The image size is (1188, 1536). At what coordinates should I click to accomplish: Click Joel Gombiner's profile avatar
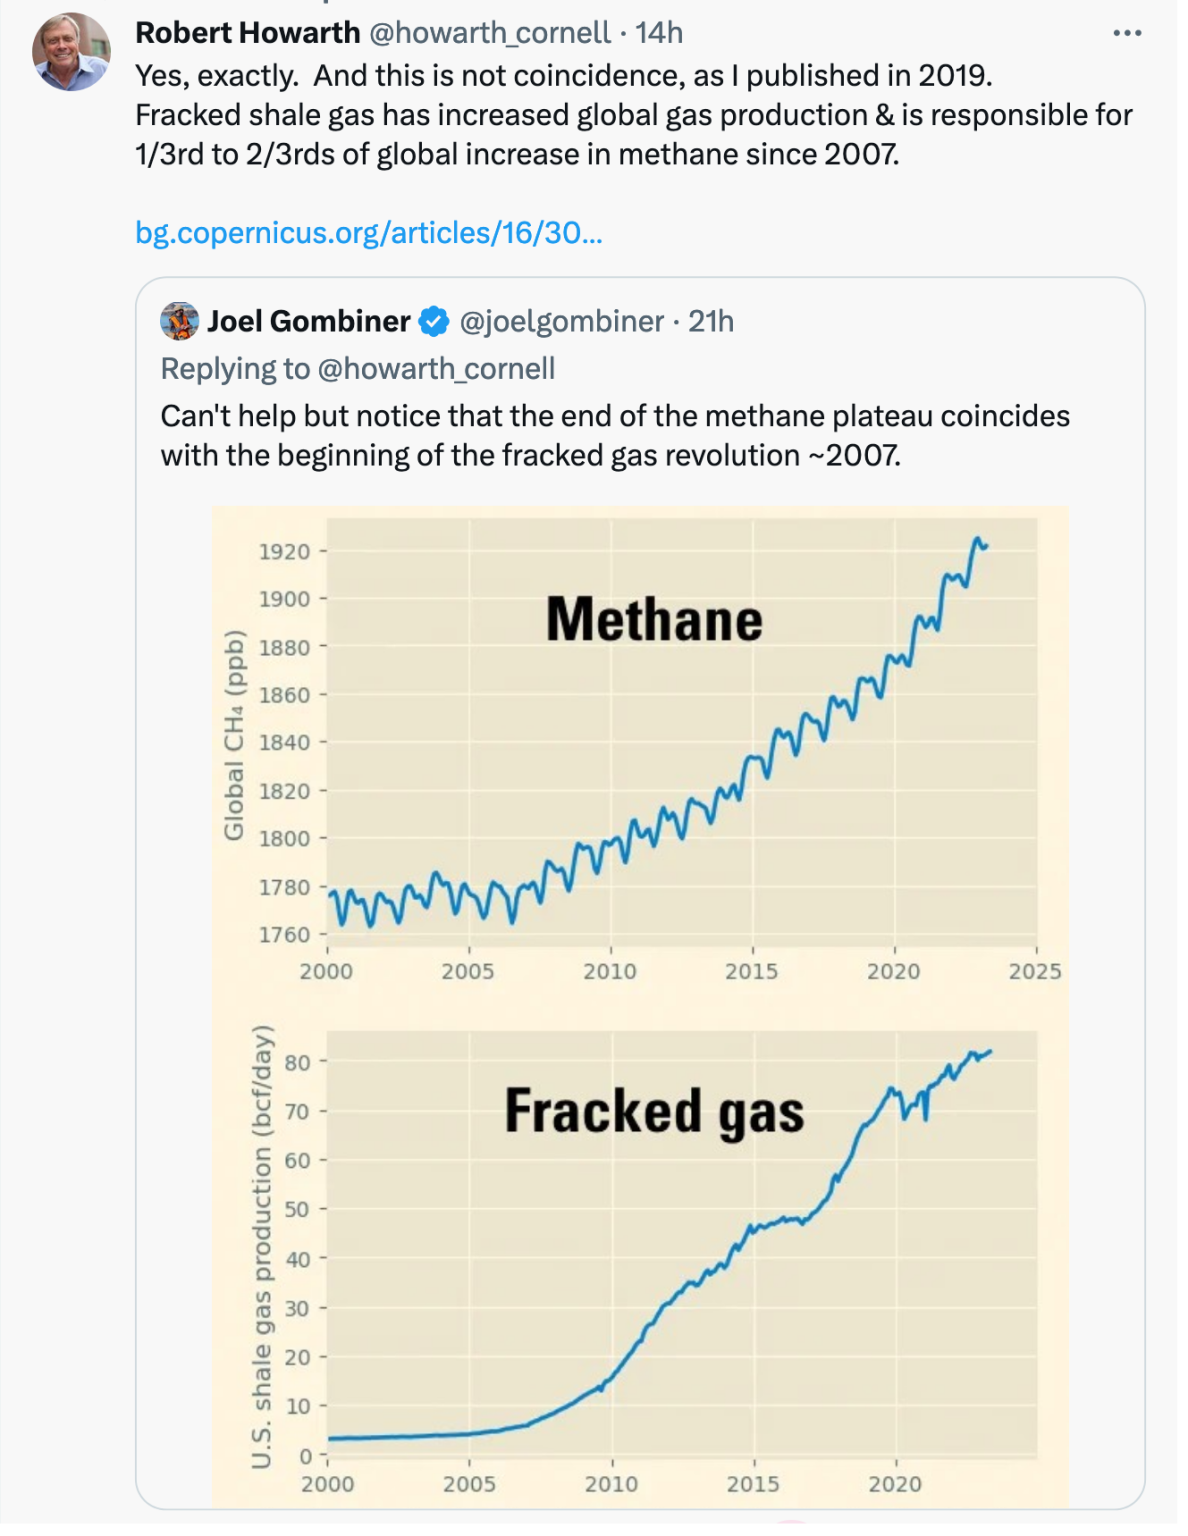(x=179, y=322)
